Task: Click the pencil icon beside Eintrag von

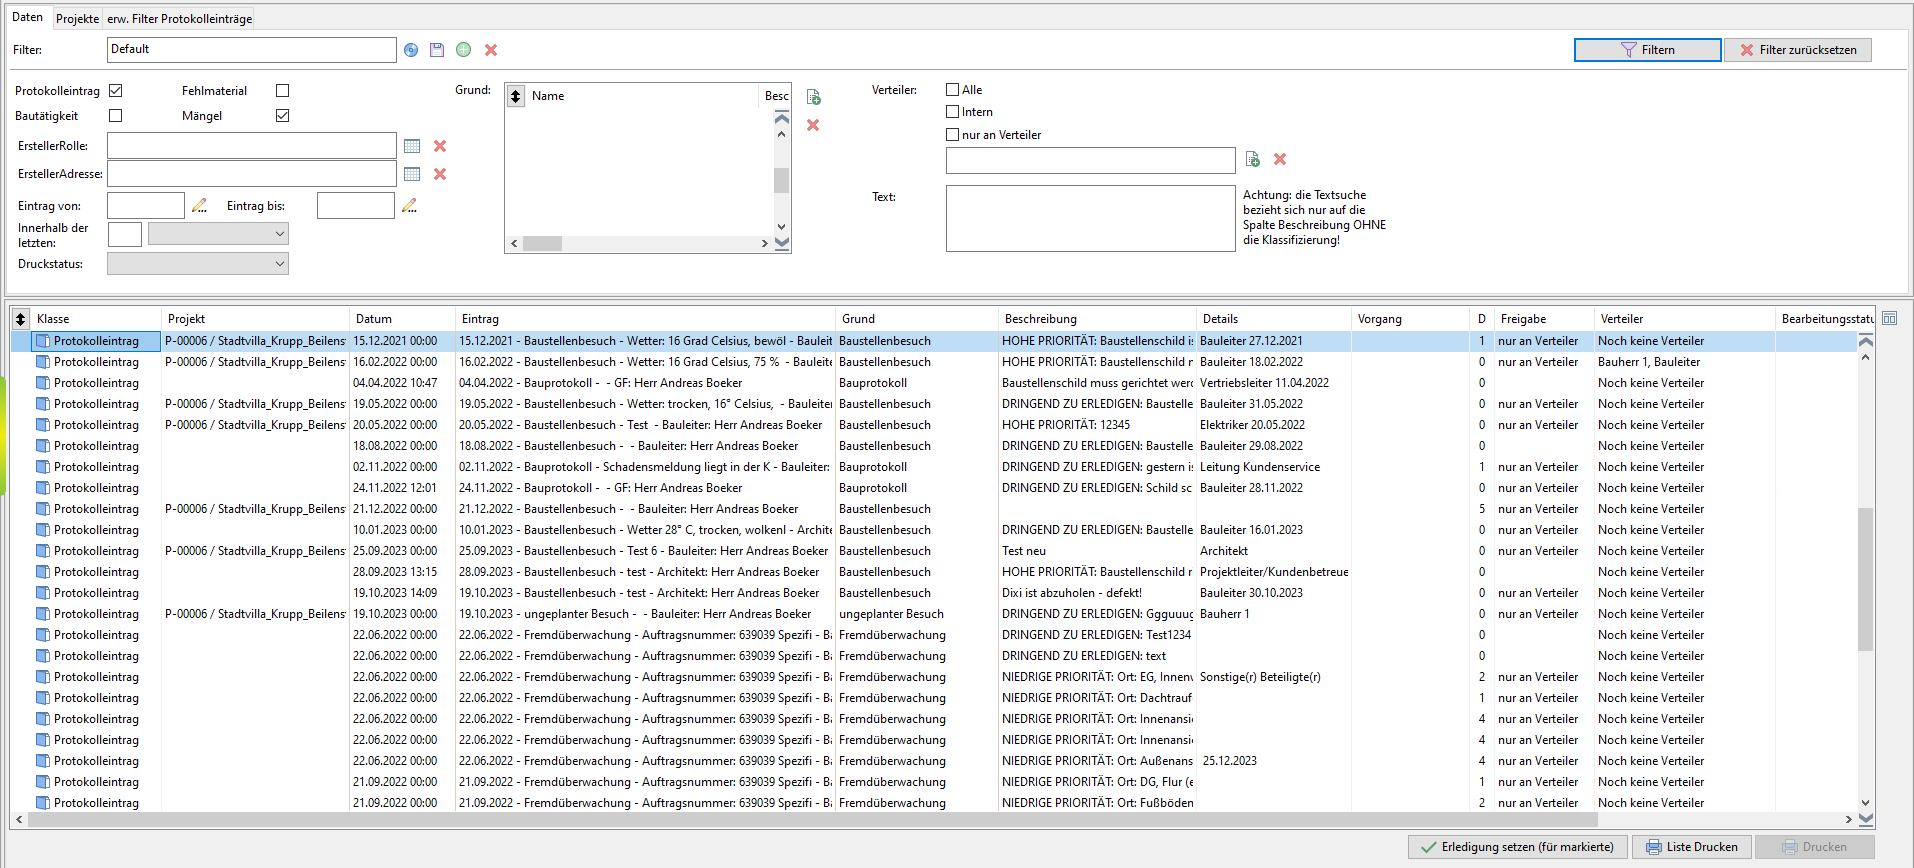Action: [x=200, y=205]
